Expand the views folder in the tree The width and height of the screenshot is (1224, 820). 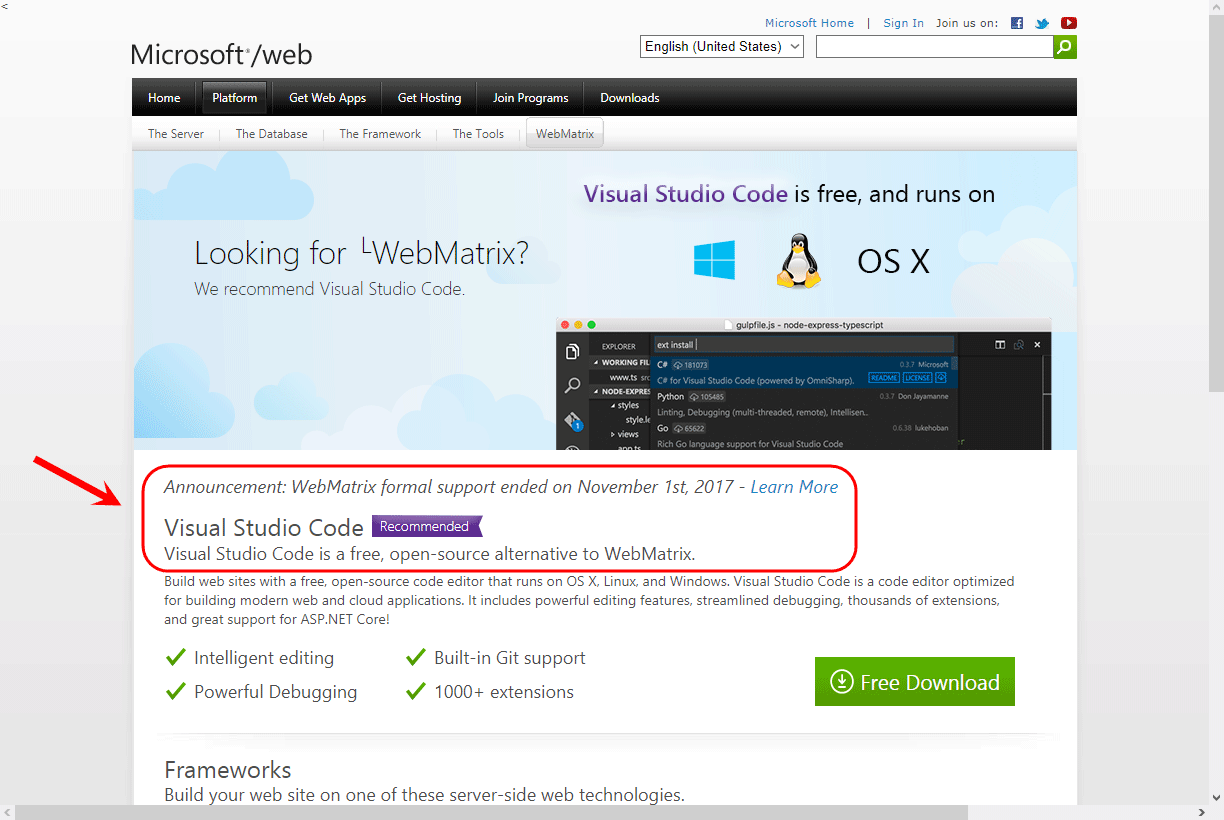point(624,434)
